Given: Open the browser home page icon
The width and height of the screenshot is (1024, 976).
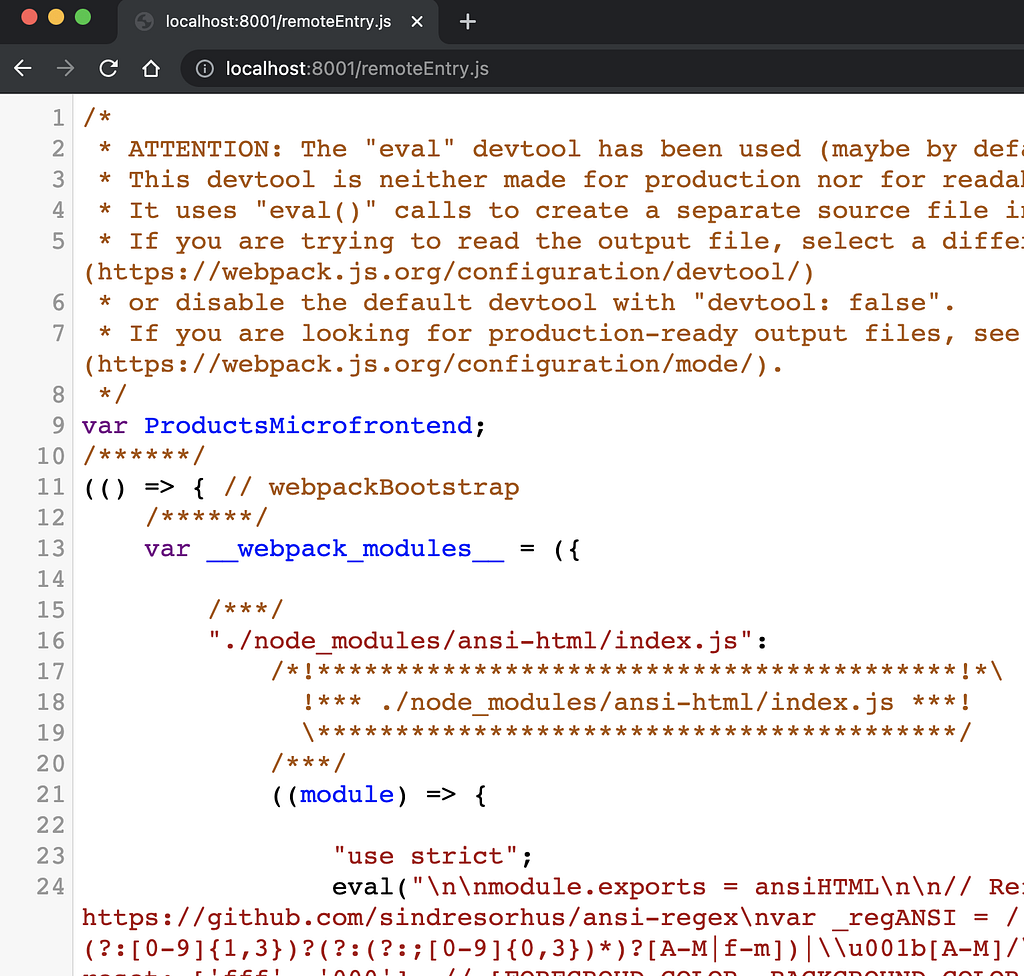Looking at the screenshot, I should click(151, 68).
